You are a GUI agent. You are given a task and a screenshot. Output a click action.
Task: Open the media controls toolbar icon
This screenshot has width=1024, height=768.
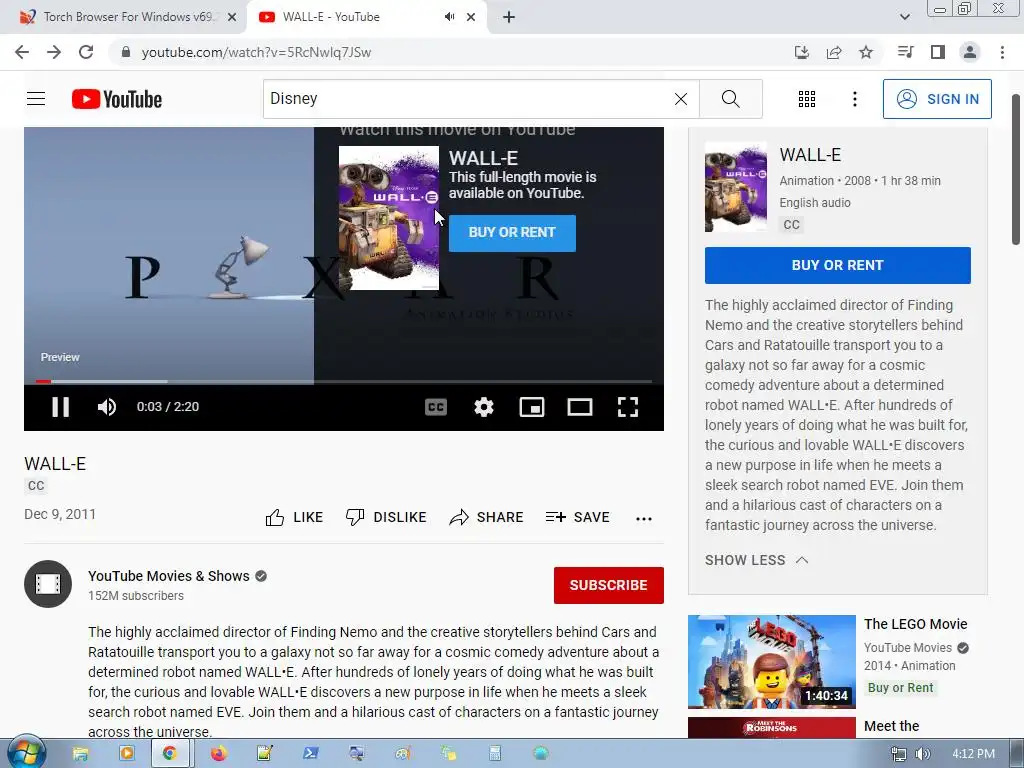click(905, 52)
